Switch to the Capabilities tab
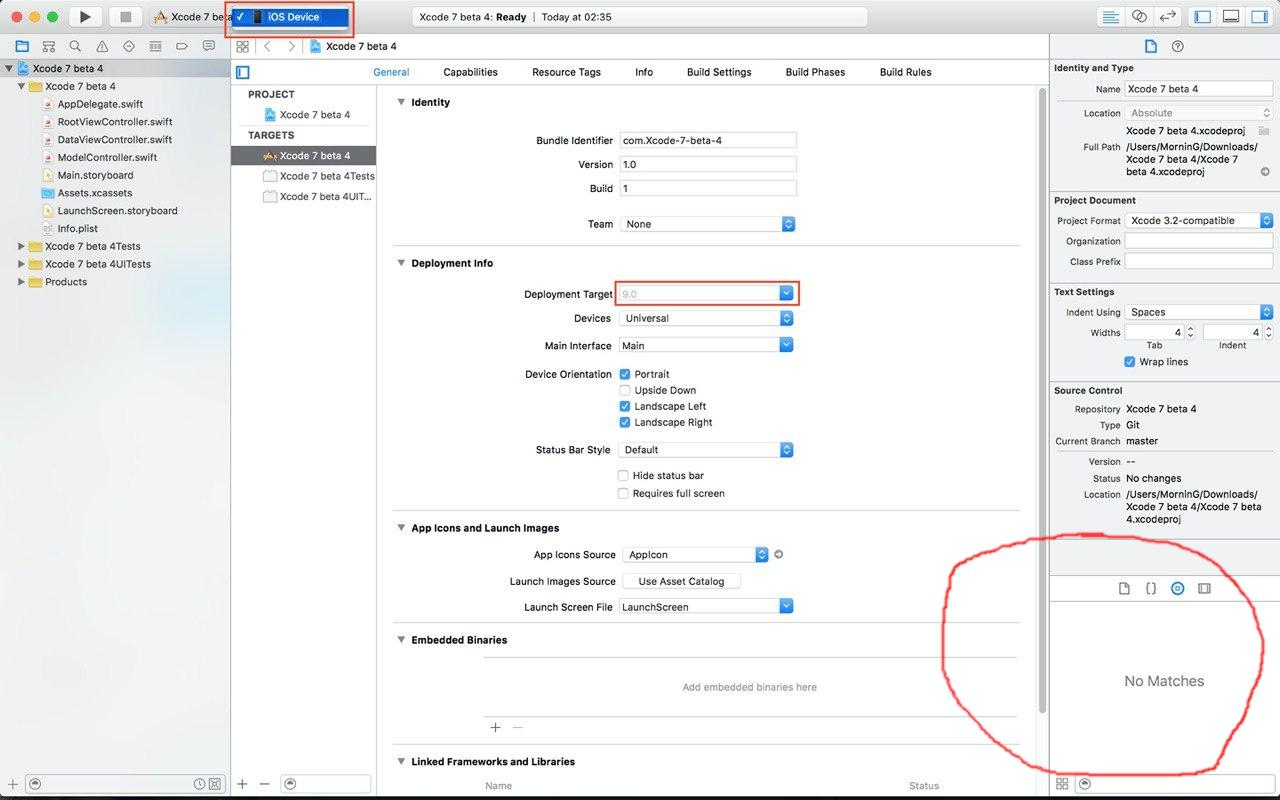The image size is (1280, 800). click(470, 72)
